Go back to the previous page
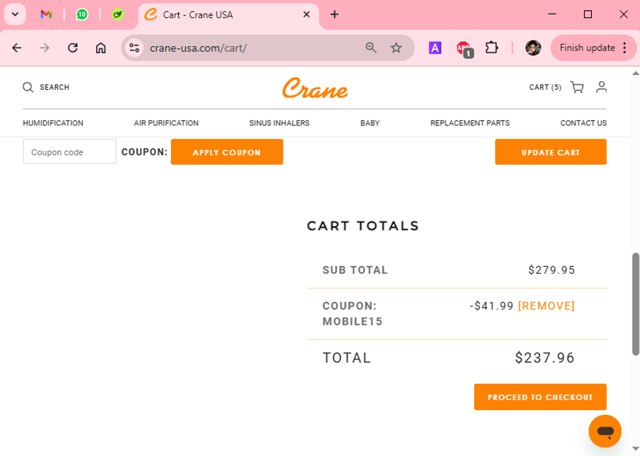This screenshot has height=456, width=640. click(17, 48)
